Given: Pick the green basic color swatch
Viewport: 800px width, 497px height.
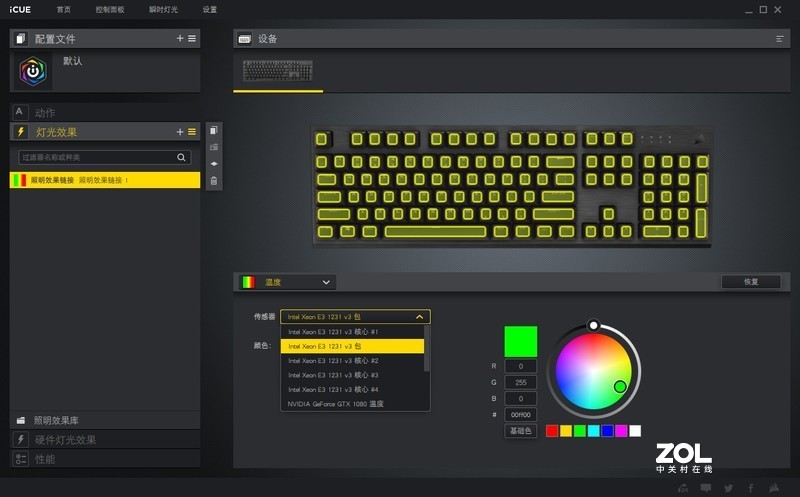Looking at the screenshot, I should coord(580,431).
